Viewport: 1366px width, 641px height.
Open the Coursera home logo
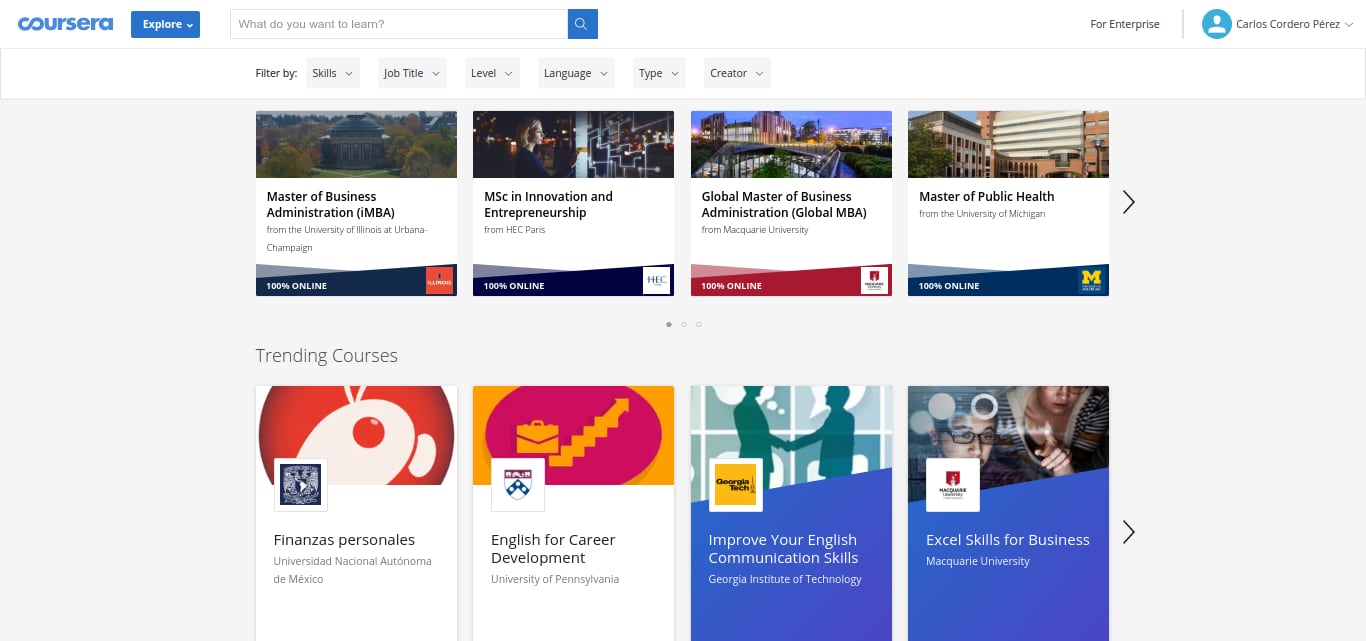[65, 24]
